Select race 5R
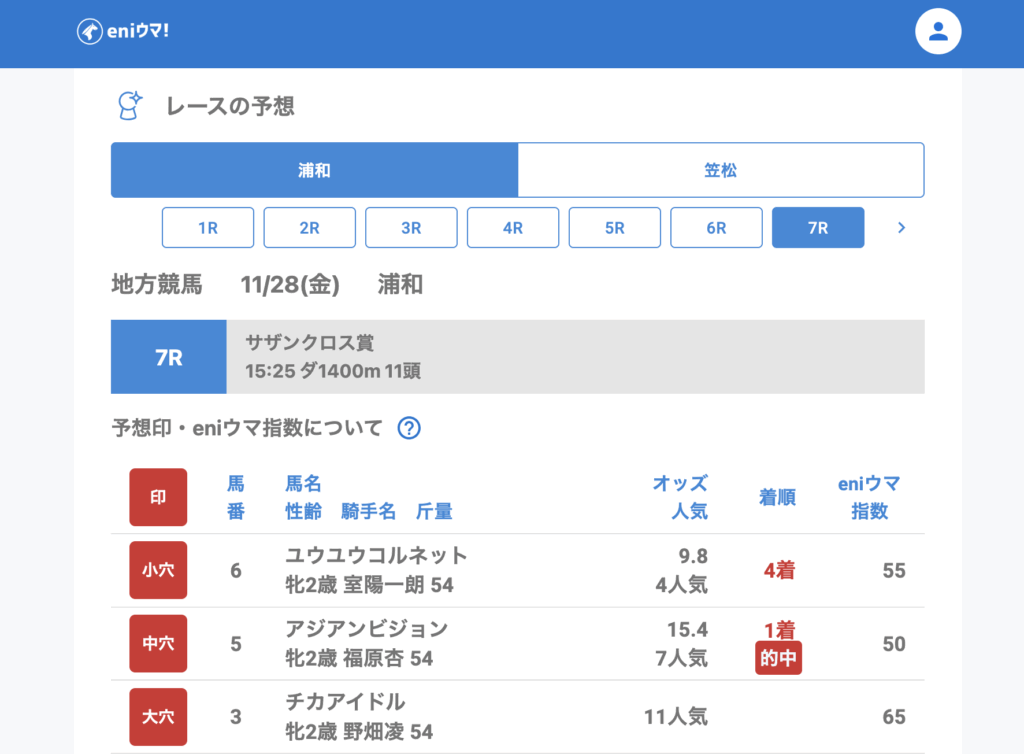The width and height of the screenshot is (1024, 754). coord(615,228)
